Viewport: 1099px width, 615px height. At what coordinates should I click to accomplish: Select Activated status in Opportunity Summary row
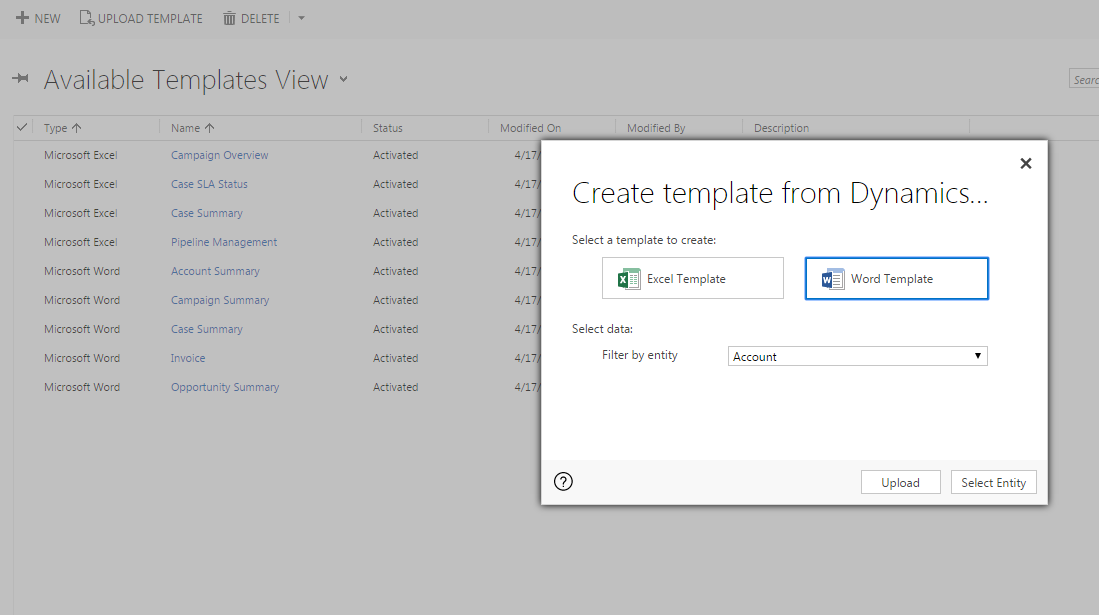tap(395, 387)
